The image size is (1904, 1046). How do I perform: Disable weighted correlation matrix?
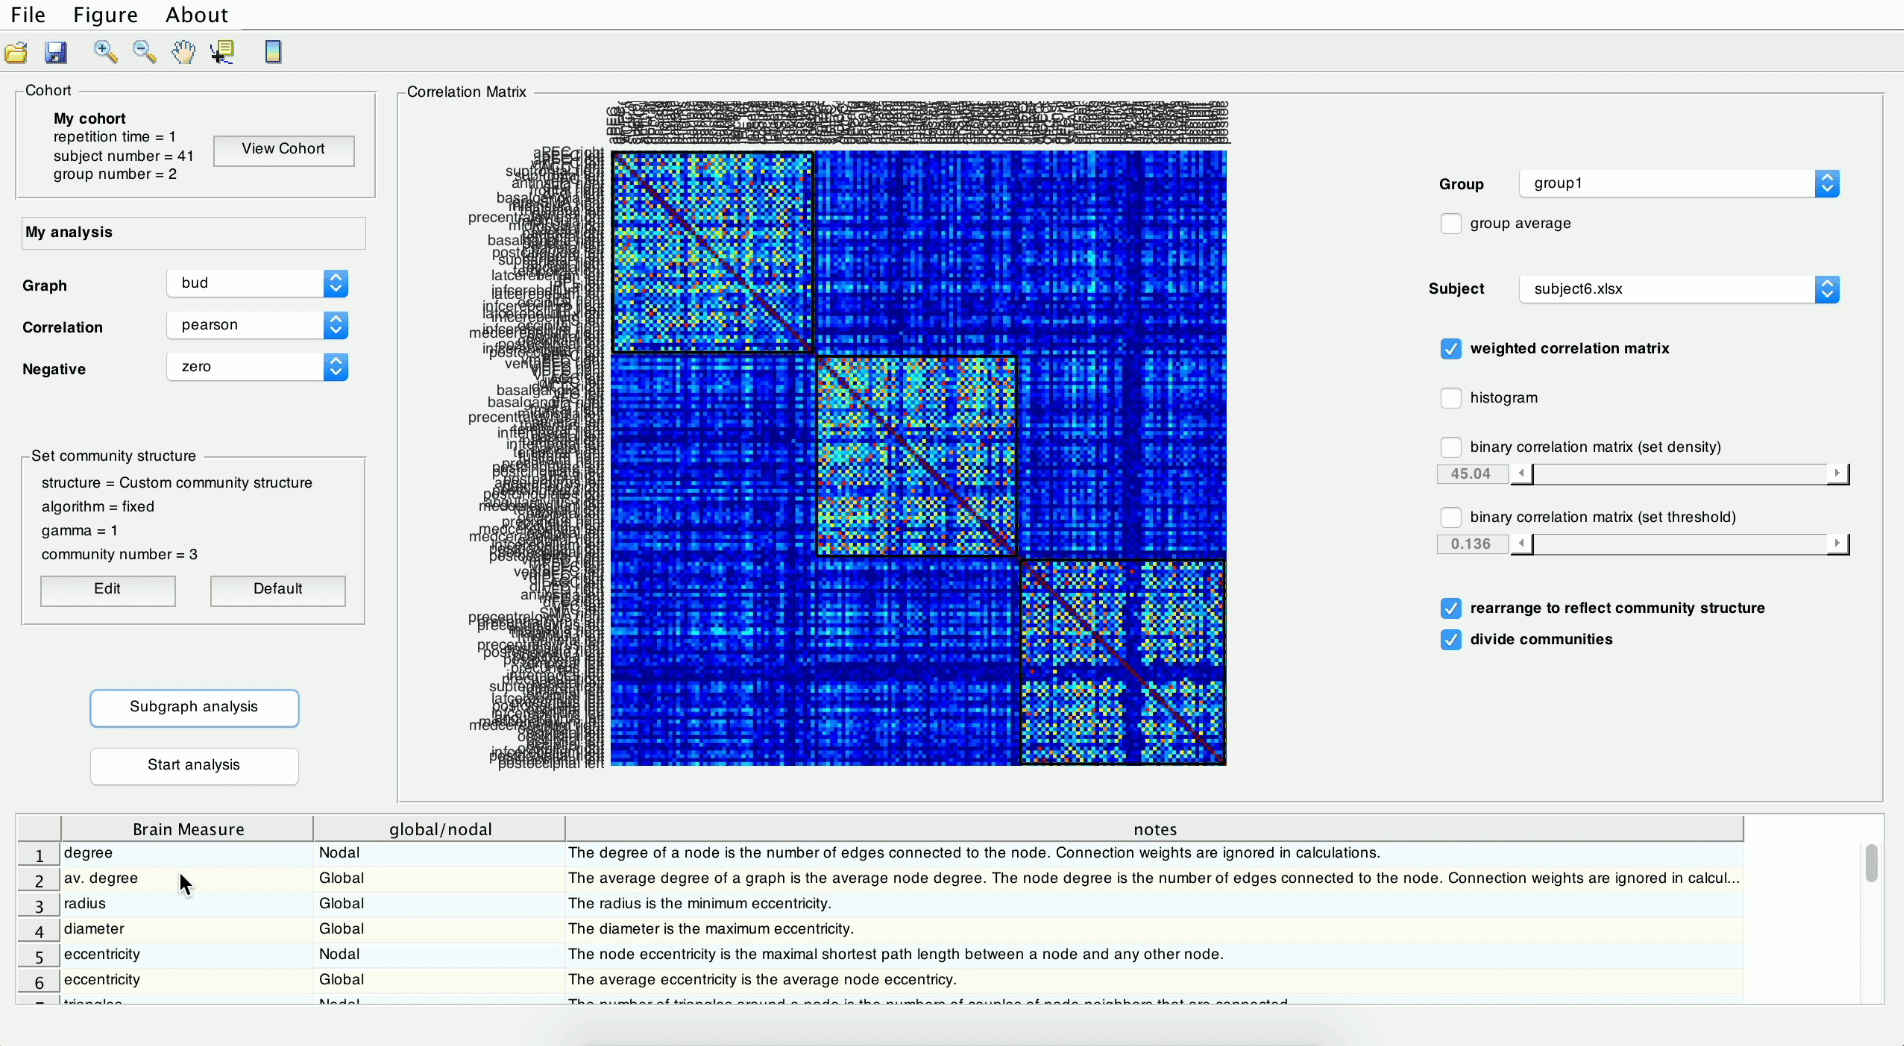(x=1450, y=348)
